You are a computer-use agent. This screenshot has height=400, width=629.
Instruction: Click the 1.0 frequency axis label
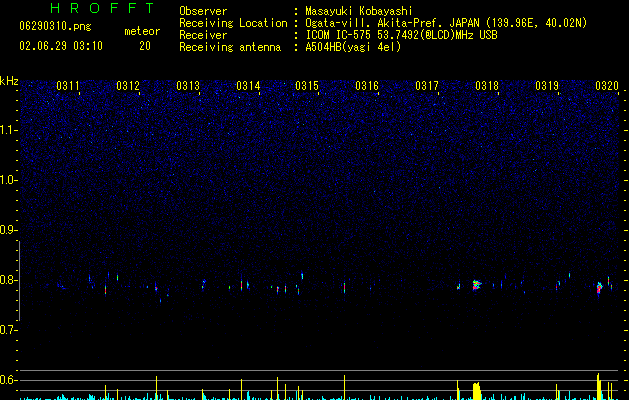(9, 180)
